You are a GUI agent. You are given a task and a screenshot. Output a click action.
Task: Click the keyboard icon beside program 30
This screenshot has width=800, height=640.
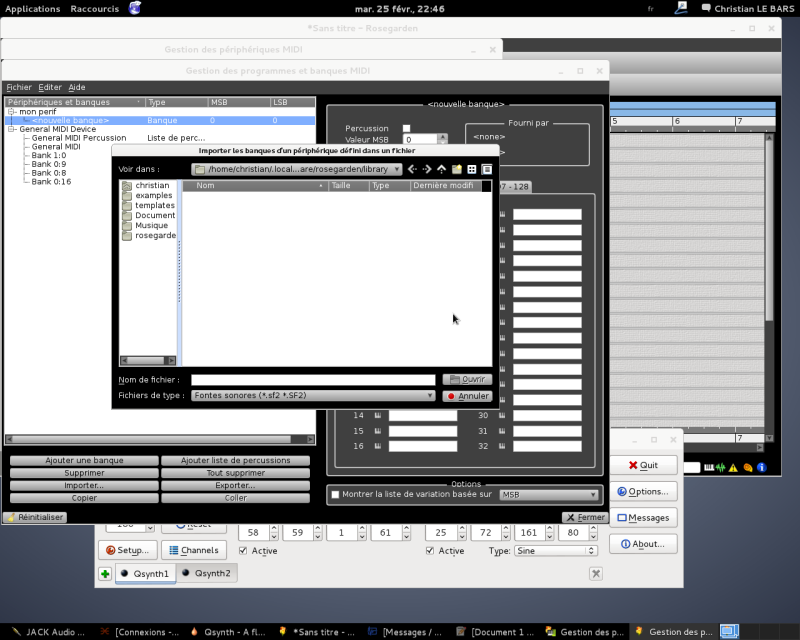[502, 415]
